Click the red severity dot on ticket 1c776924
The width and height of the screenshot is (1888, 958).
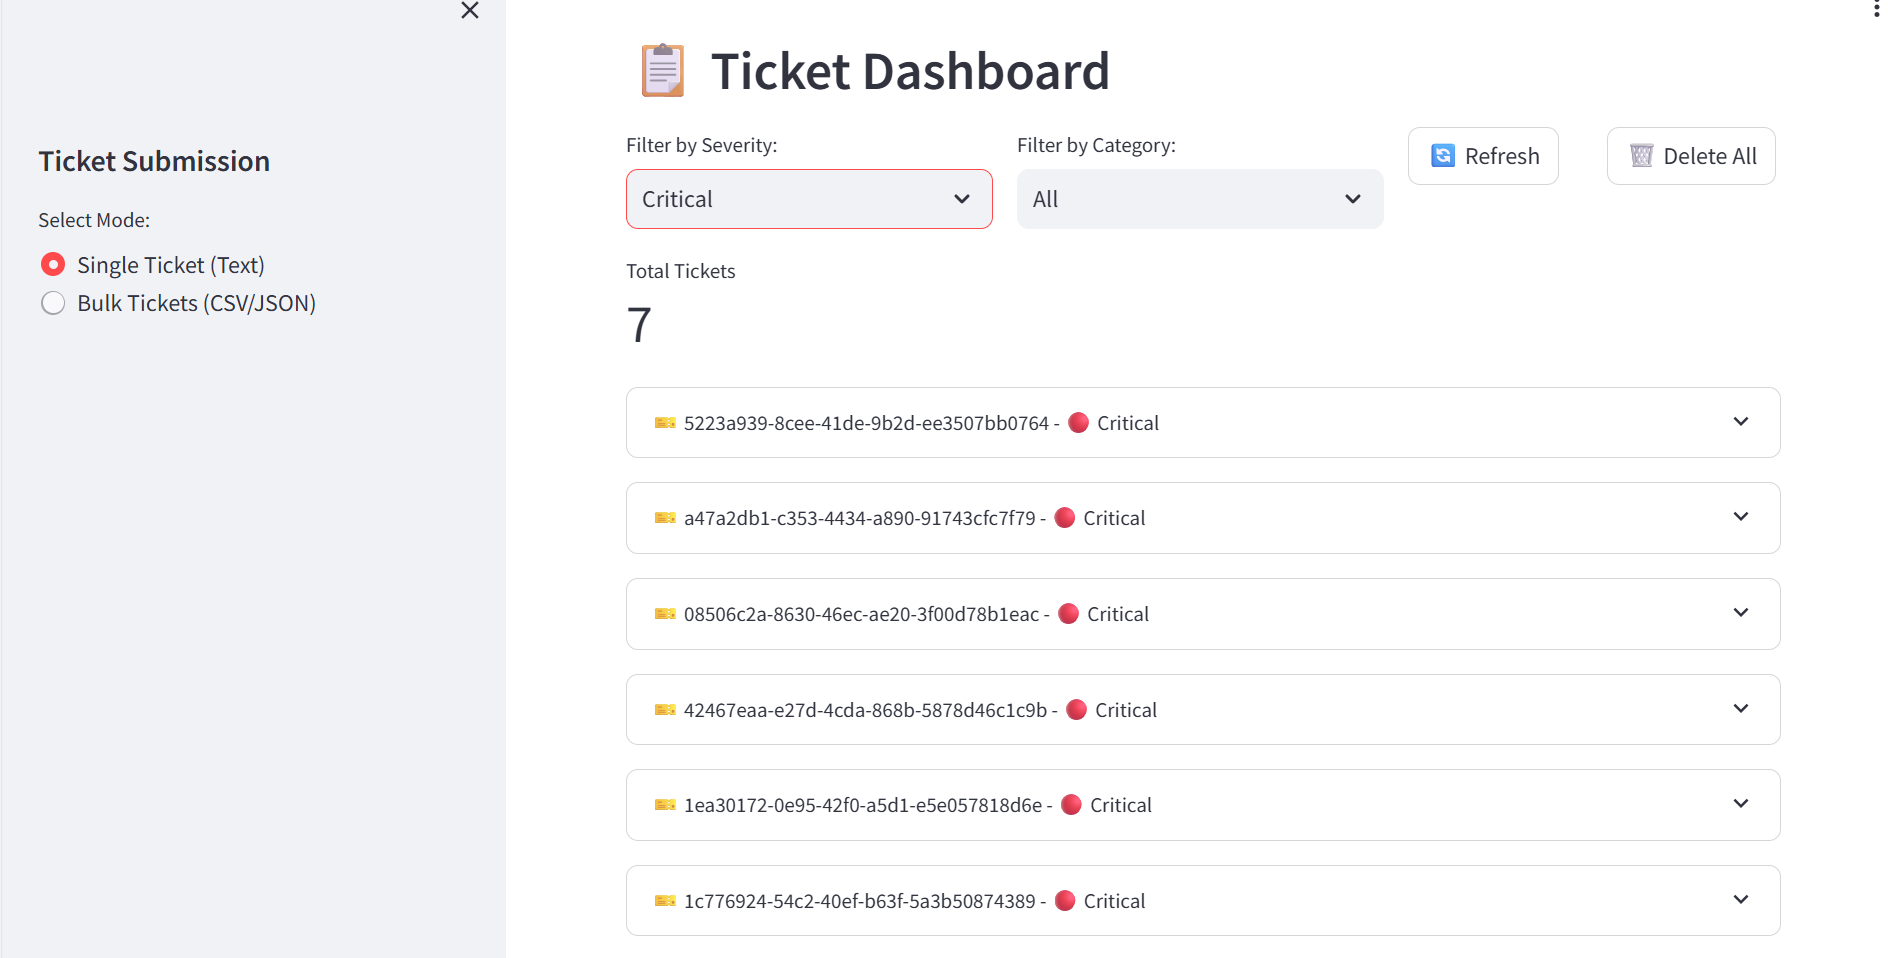(1065, 901)
